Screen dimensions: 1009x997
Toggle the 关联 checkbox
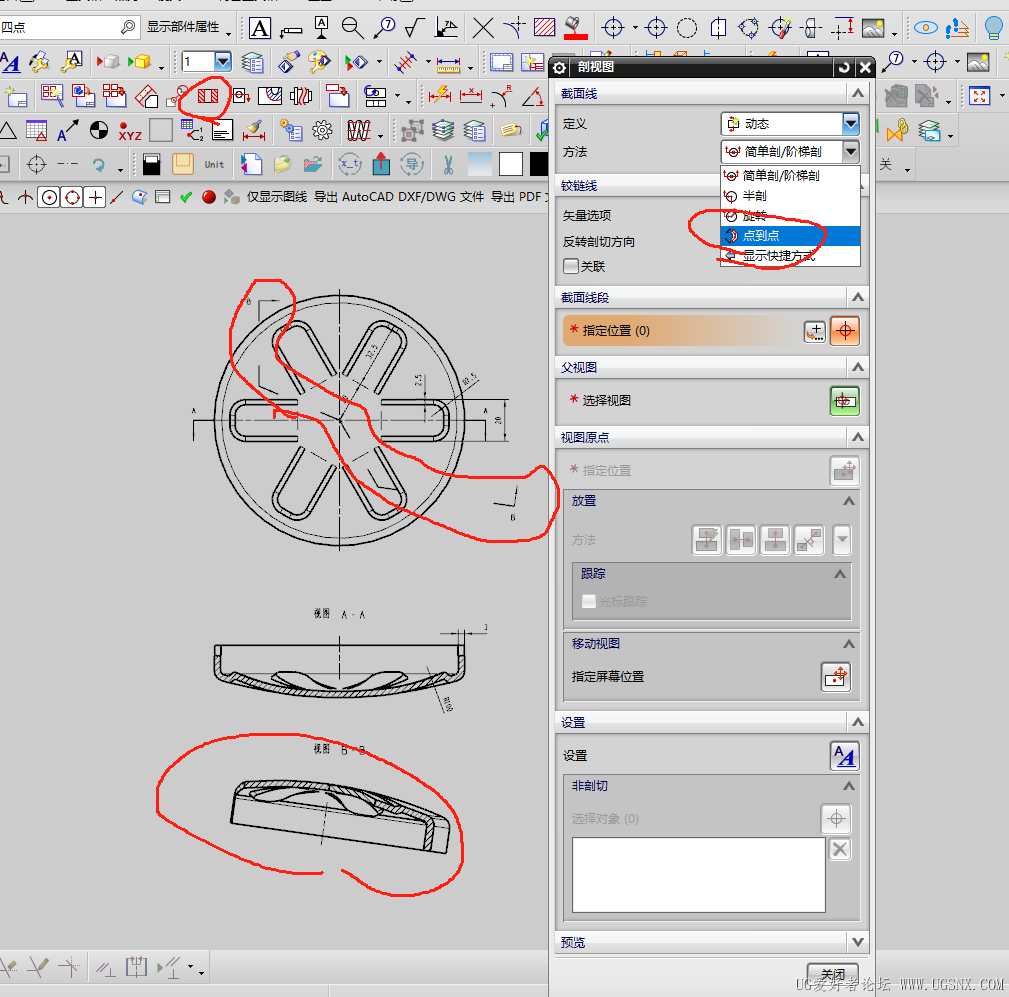point(571,266)
